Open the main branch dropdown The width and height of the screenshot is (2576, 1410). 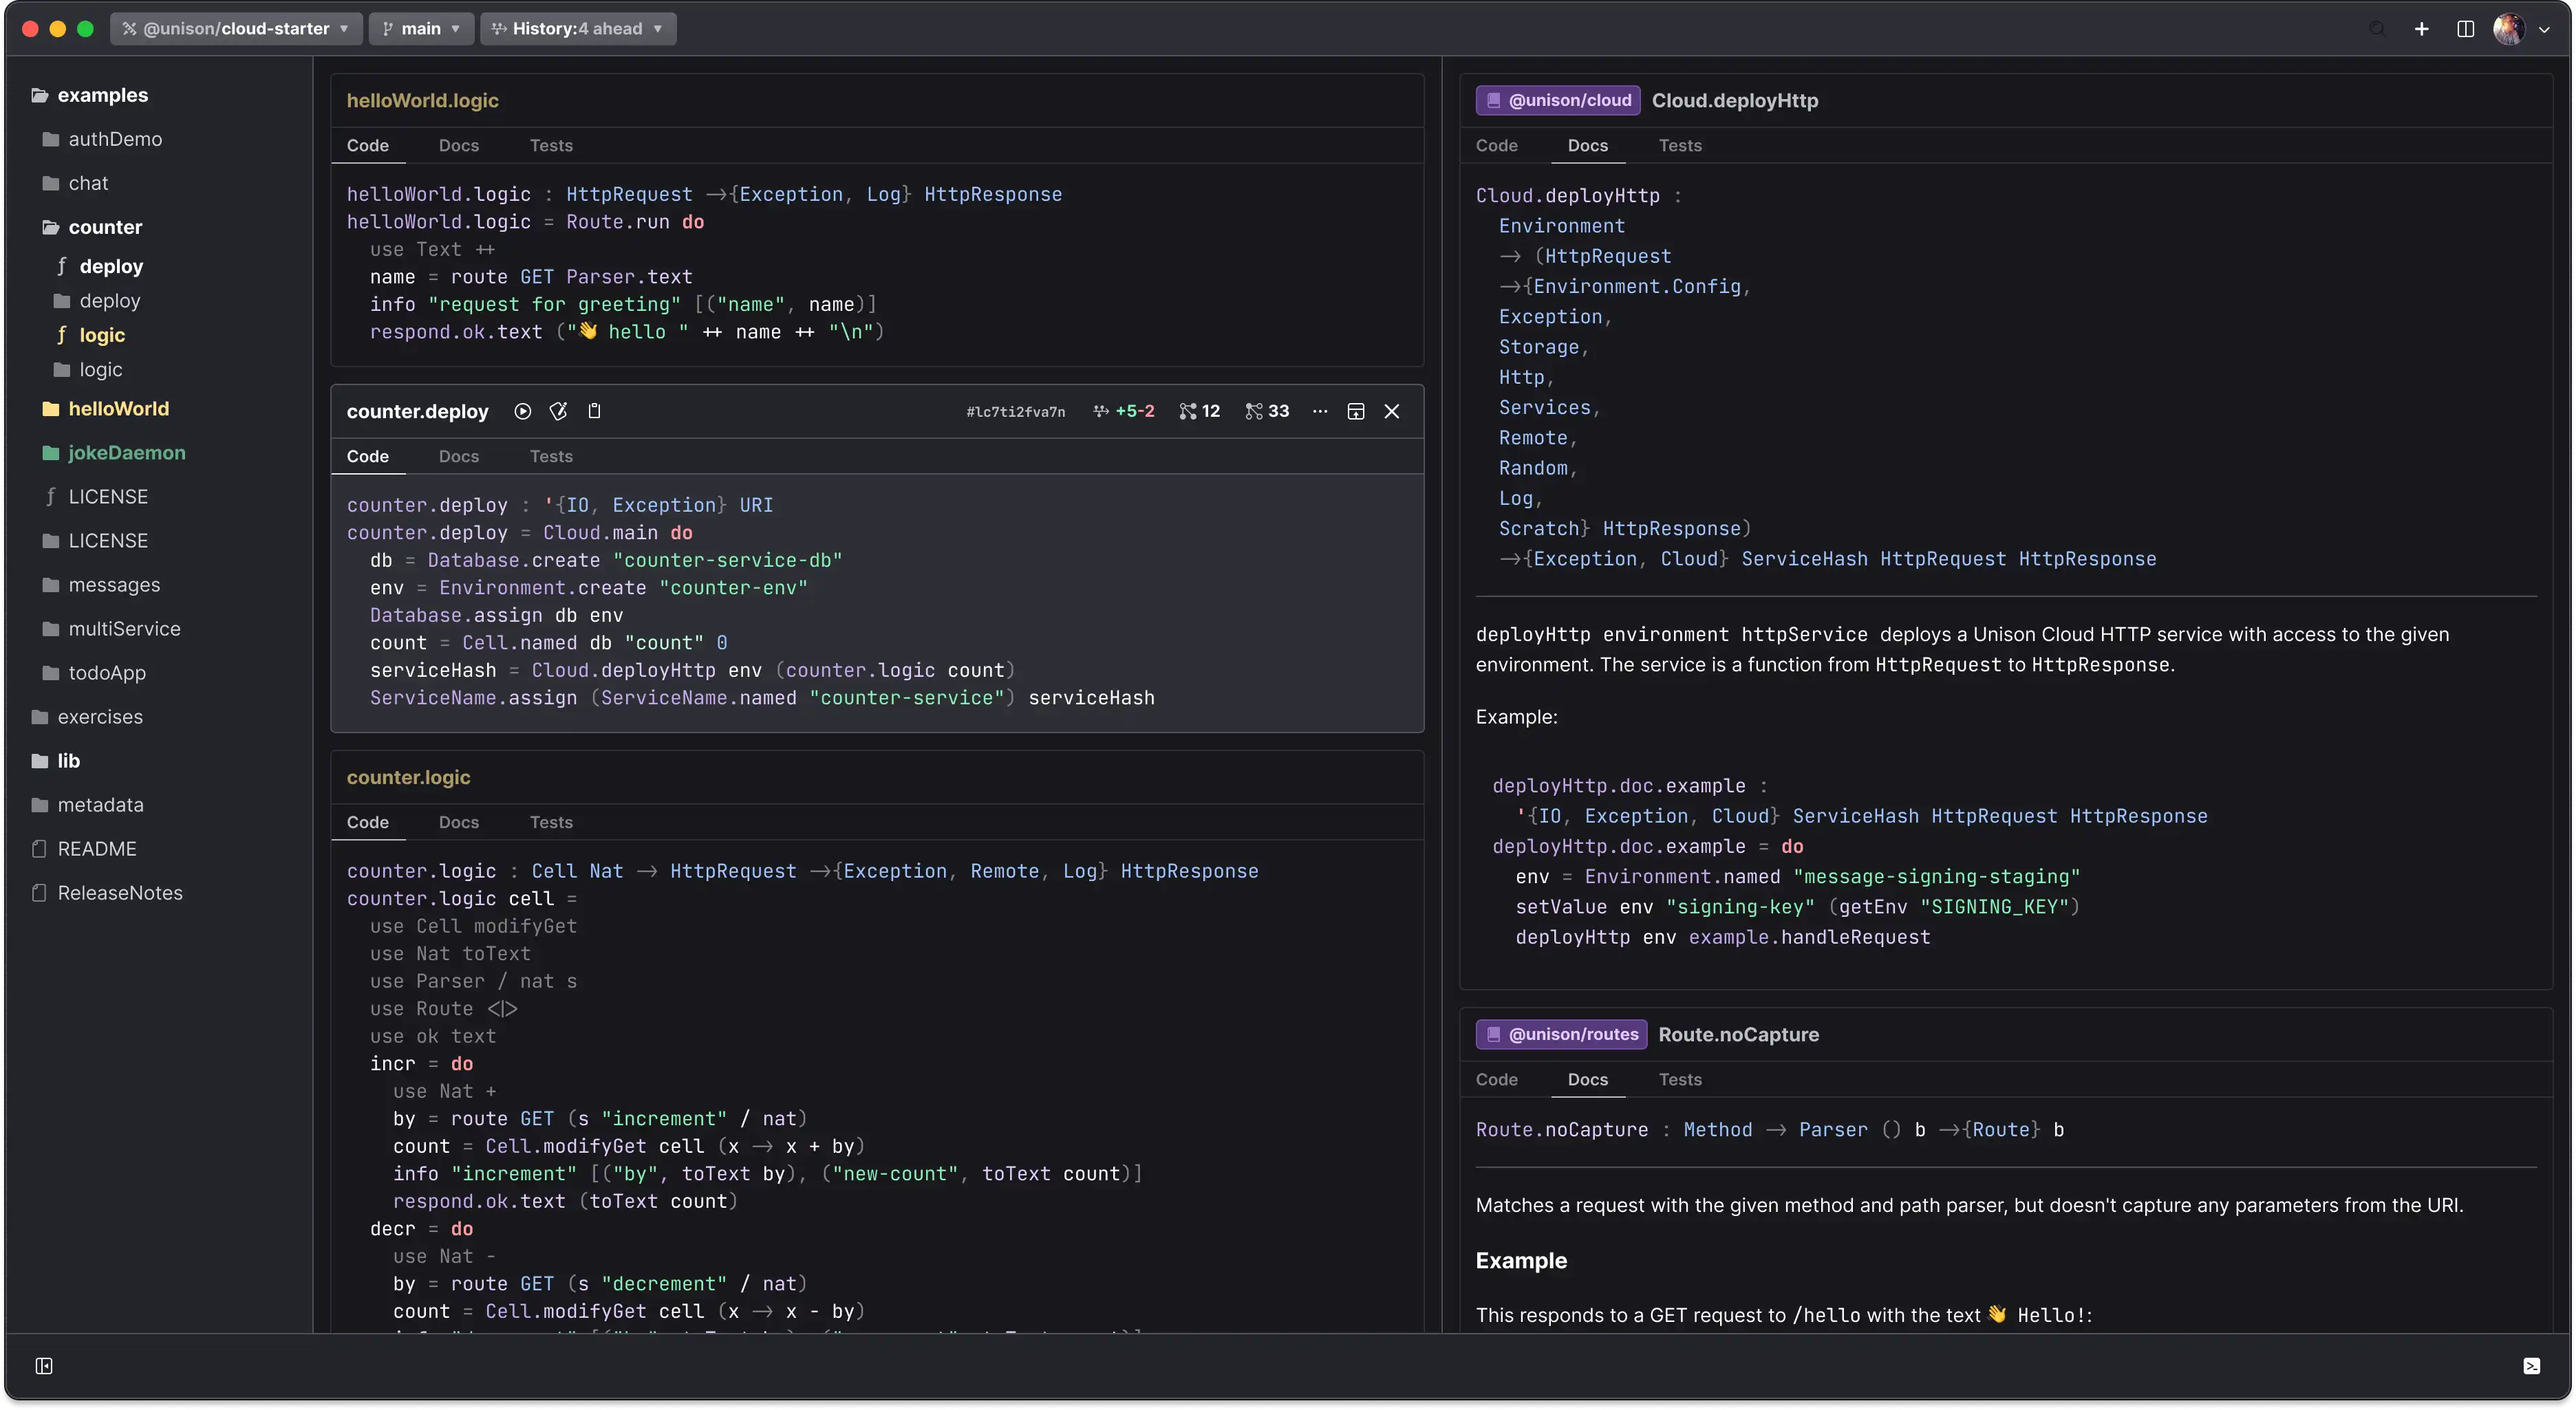421,29
